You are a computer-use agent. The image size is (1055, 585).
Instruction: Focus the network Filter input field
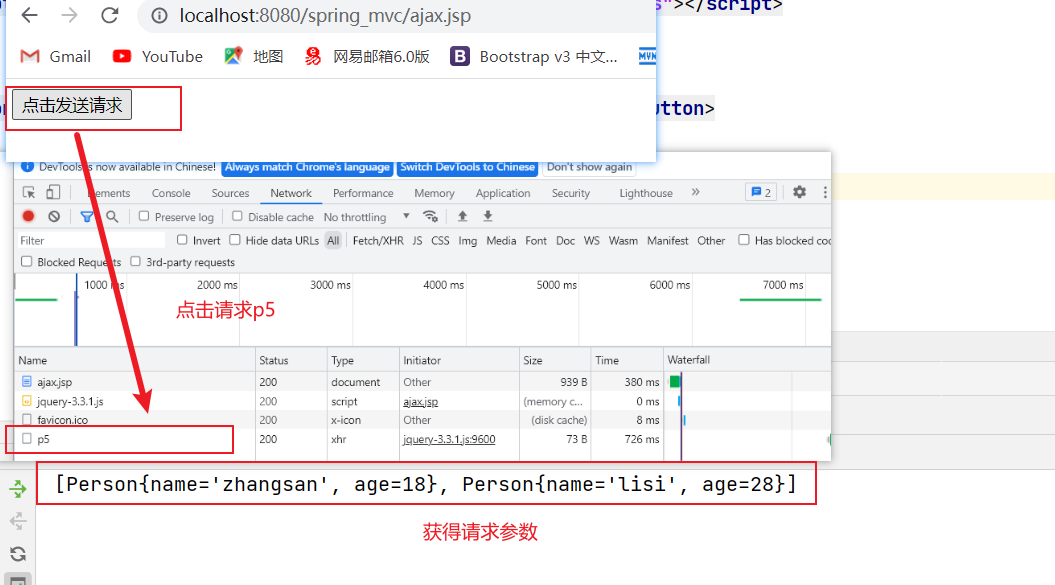90,240
